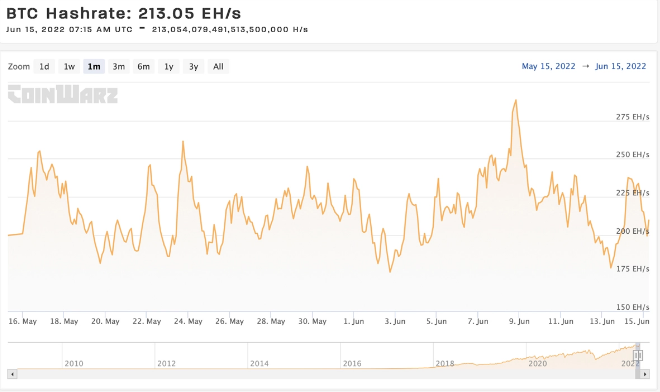The height and width of the screenshot is (392, 660).
Task: Switch chart zoom to 3m
Action: (x=119, y=67)
